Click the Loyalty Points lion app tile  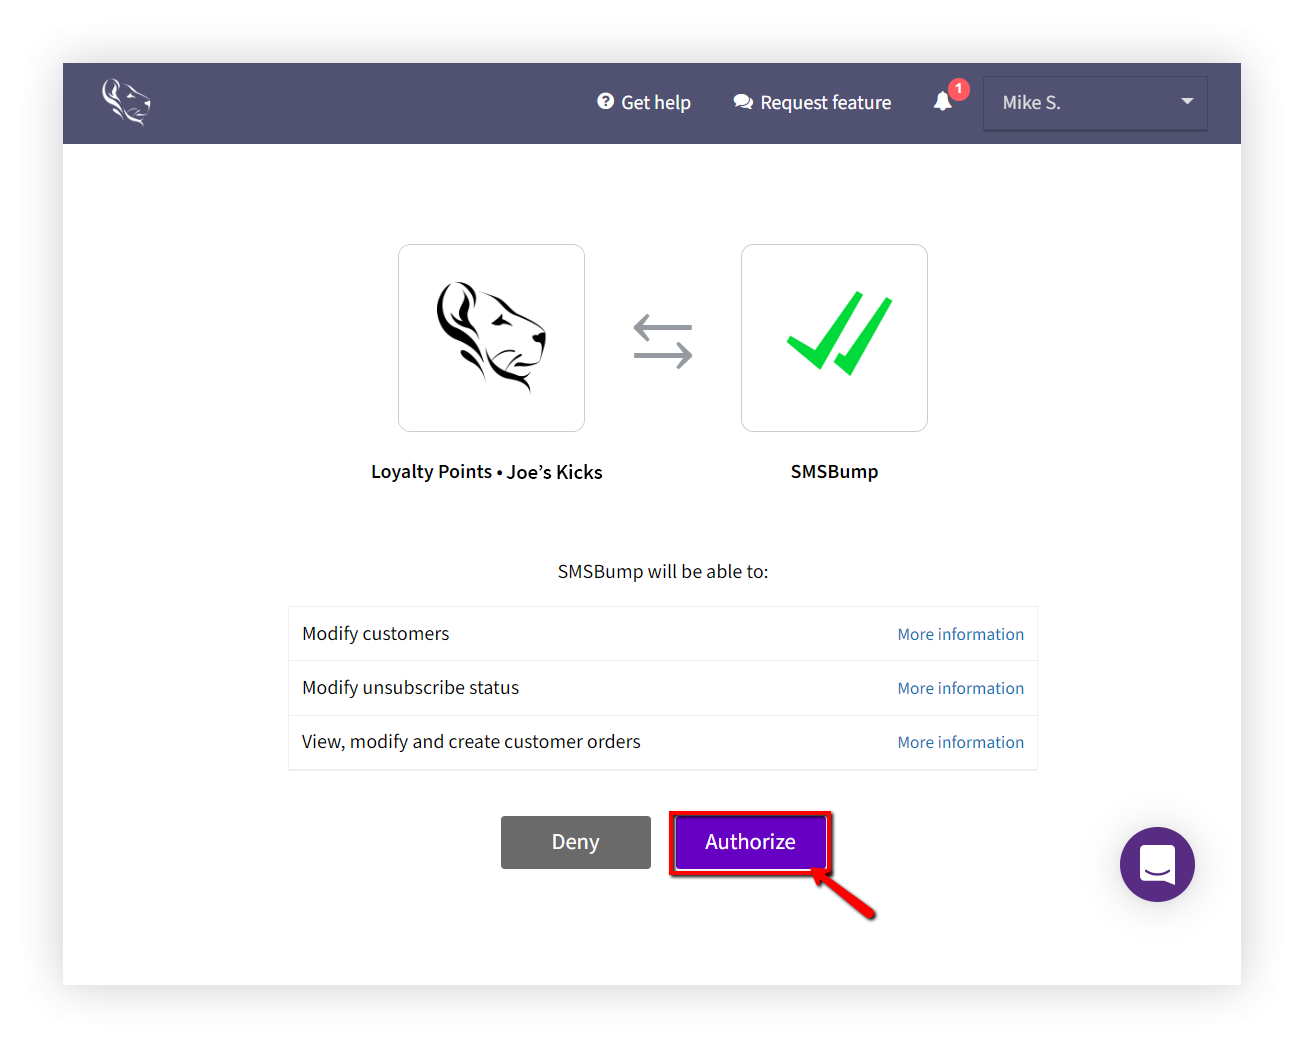pos(491,338)
